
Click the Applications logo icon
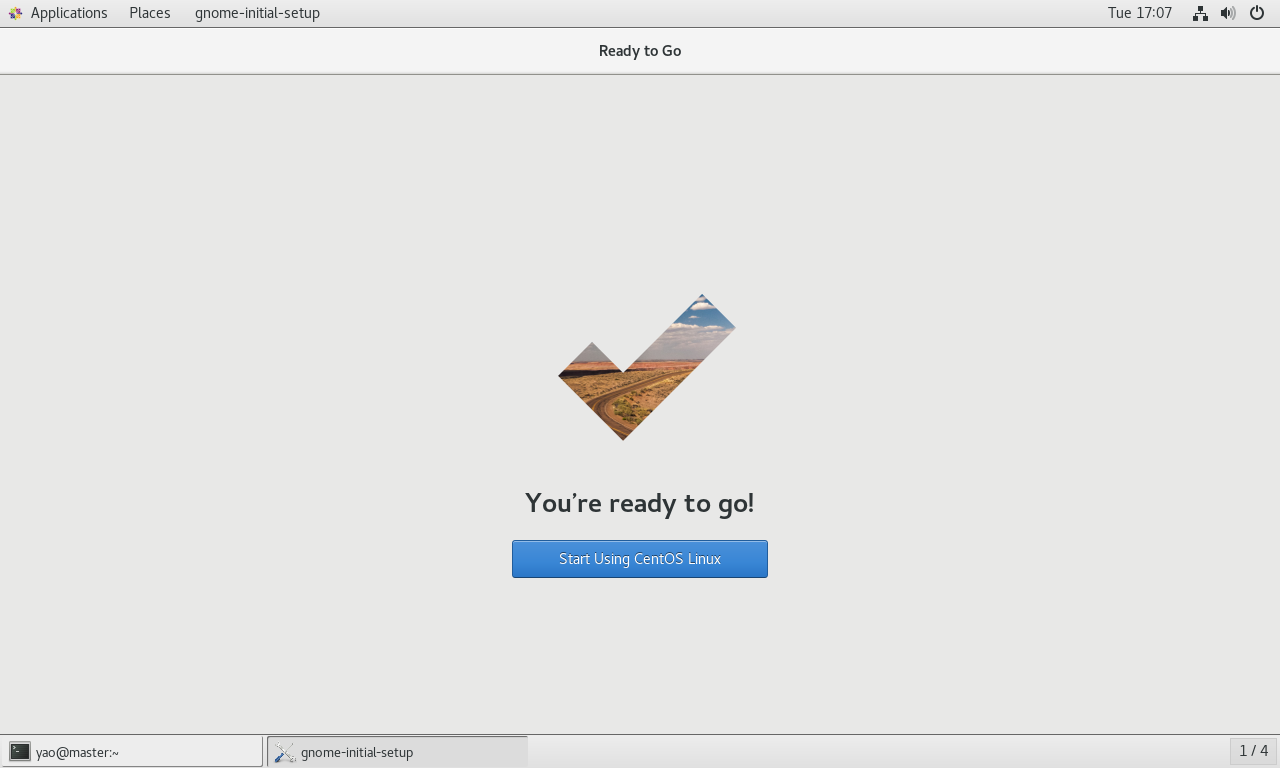[16, 13]
